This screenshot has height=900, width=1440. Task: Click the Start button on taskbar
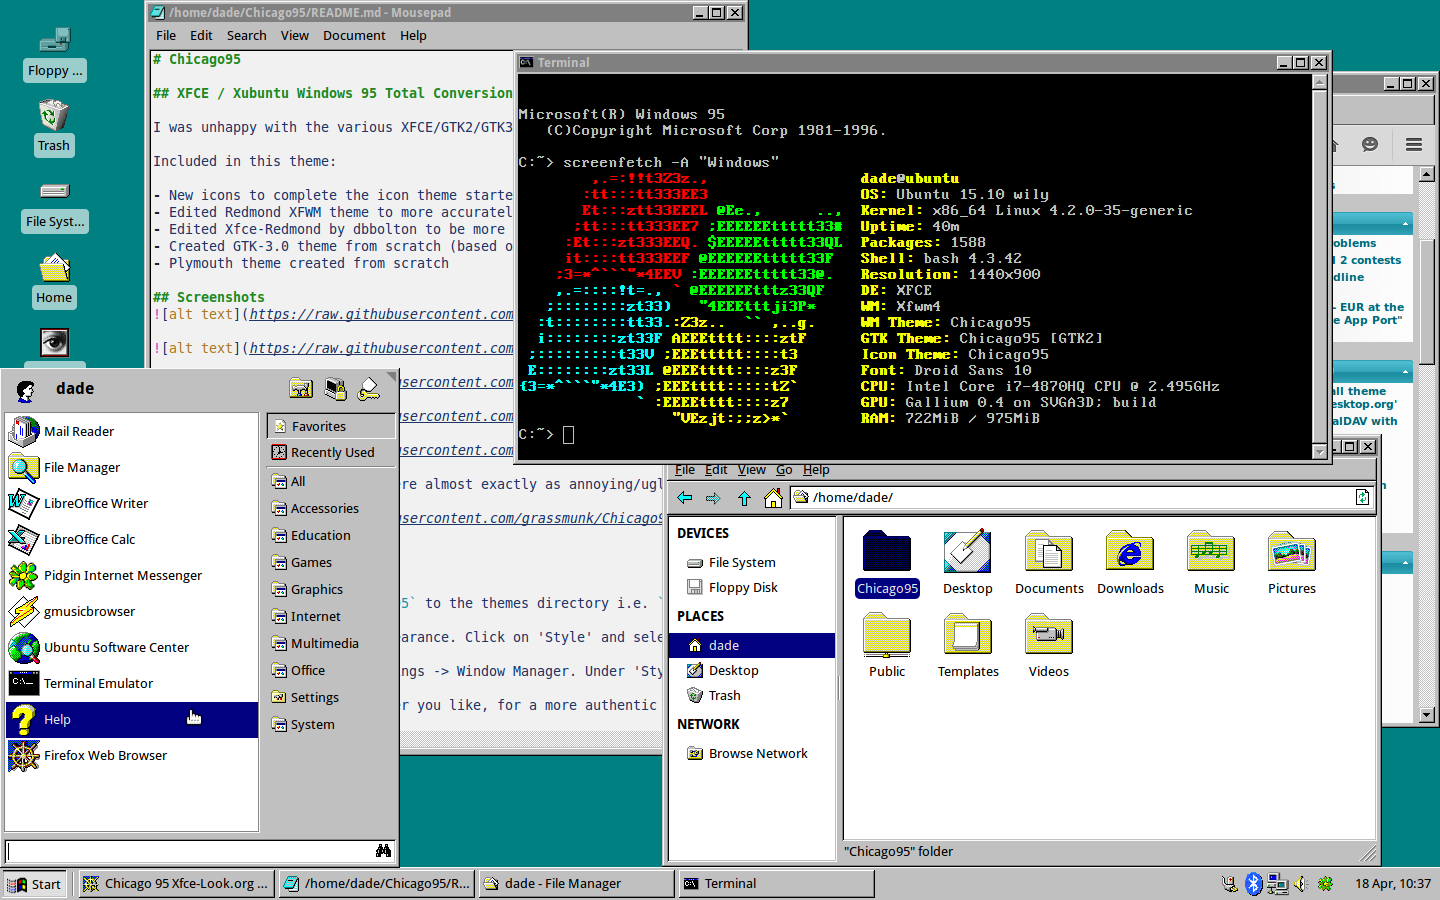[34, 884]
